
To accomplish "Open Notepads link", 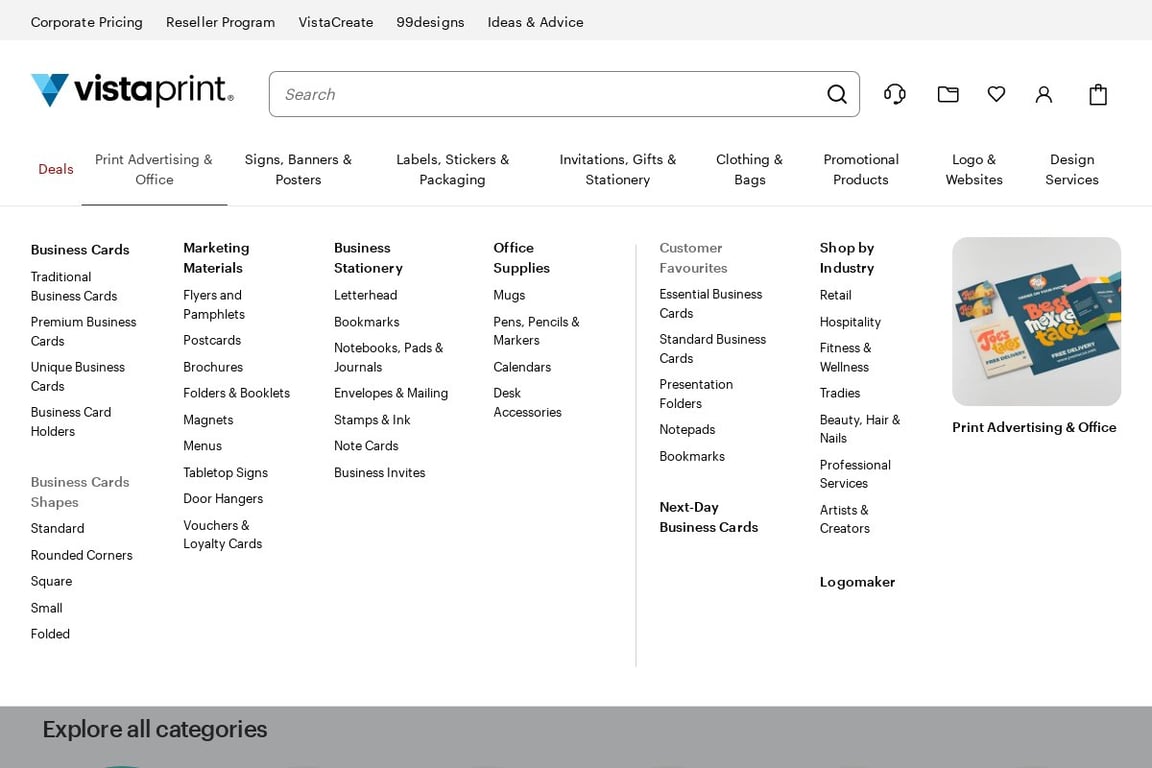I will coord(687,430).
